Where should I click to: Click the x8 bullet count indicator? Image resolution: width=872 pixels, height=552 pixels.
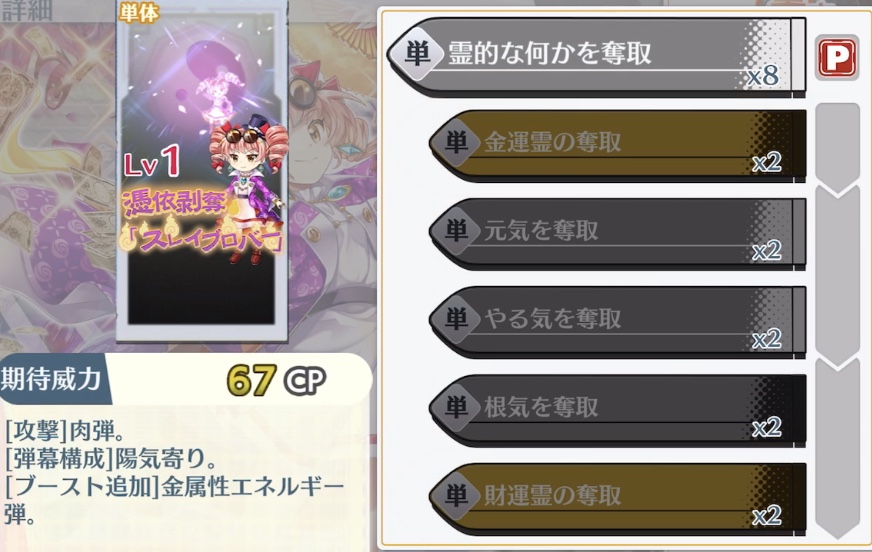(763, 76)
